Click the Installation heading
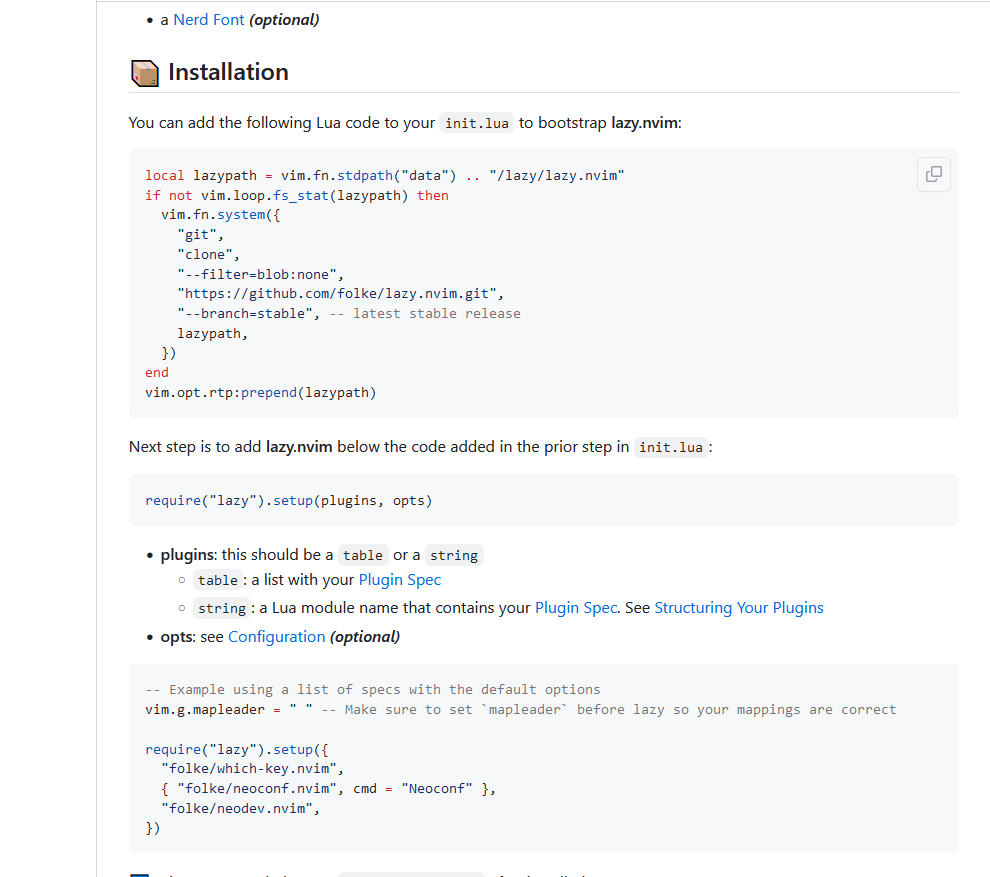 [228, 72]
